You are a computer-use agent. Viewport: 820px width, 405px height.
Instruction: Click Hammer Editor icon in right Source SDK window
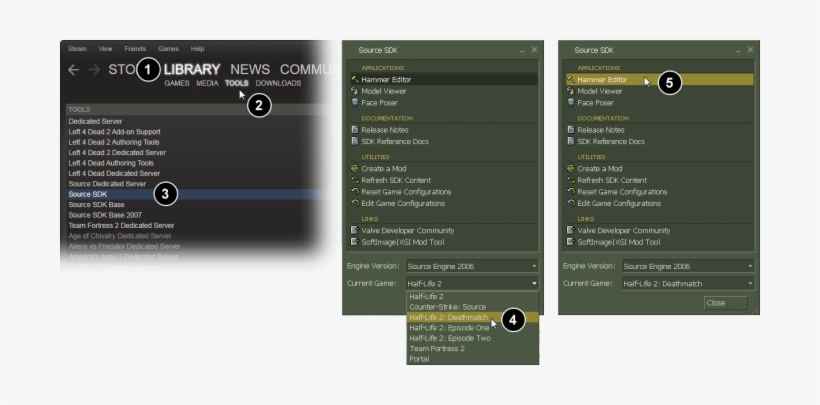point(571,80)
